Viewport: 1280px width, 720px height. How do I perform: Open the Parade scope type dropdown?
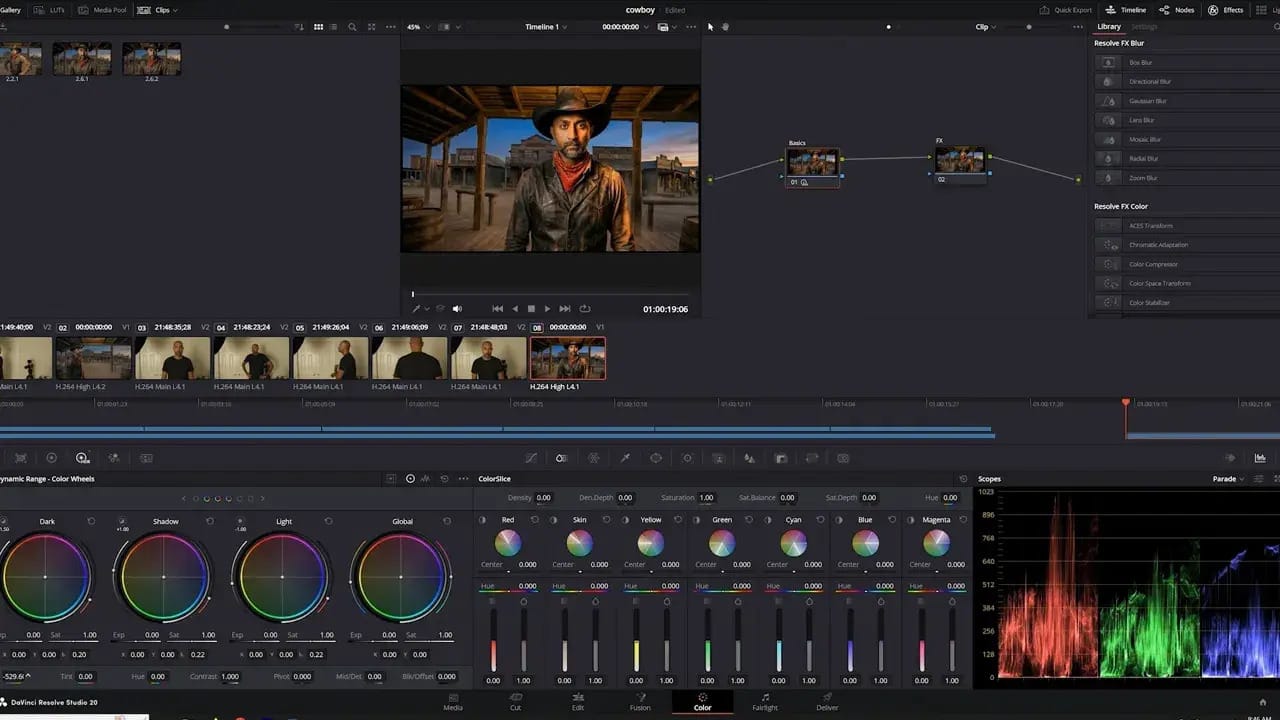1228,479
